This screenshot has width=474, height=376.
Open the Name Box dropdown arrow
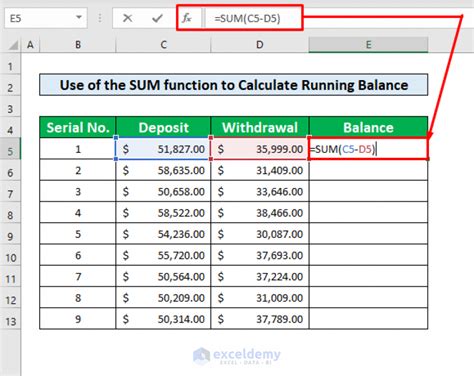[79, 17]
